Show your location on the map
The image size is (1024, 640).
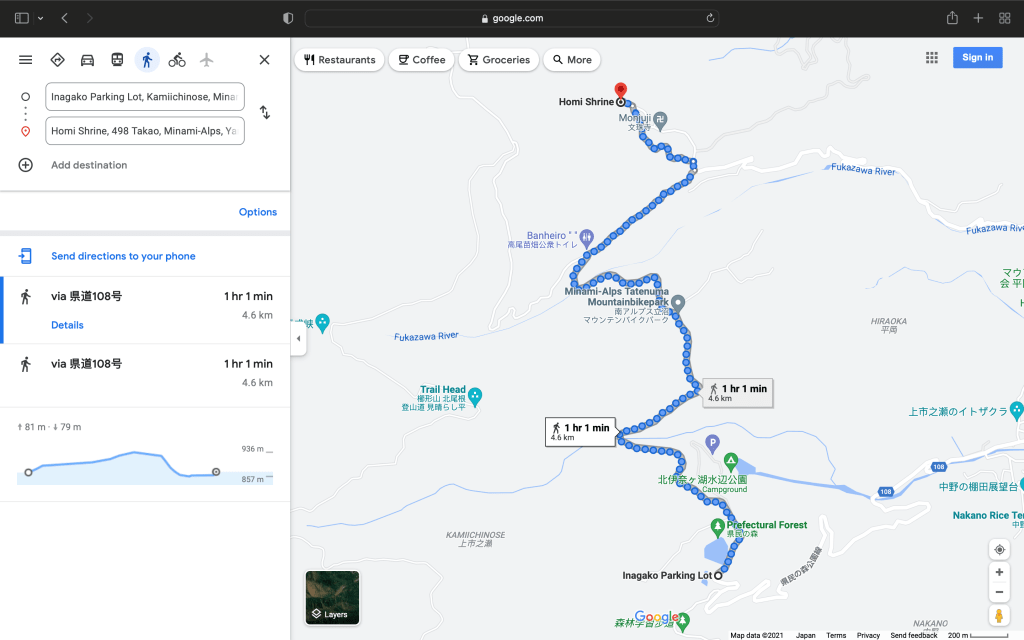tap(999, 550)
